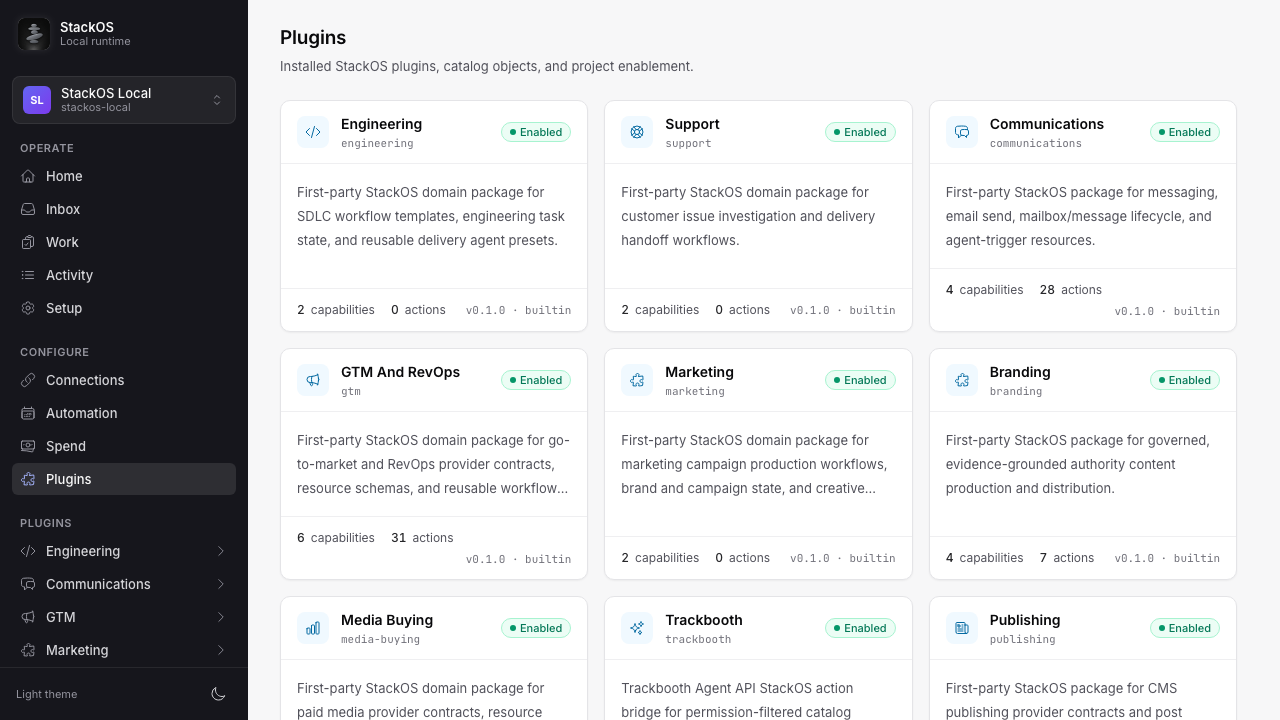Expand the Marketing plugin chevron in the sidebar

pos(220,650)
